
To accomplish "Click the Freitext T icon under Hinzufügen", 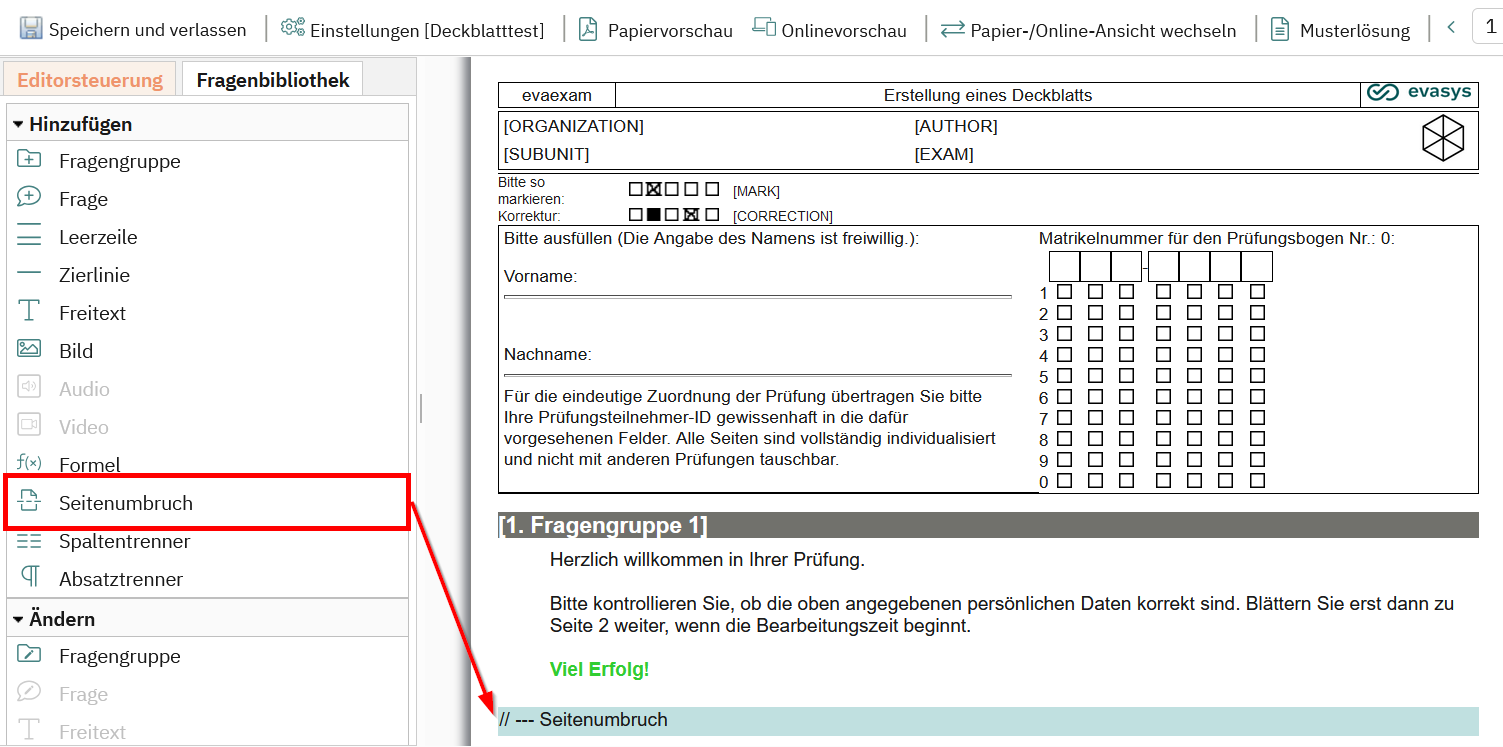I will (29, 312).
